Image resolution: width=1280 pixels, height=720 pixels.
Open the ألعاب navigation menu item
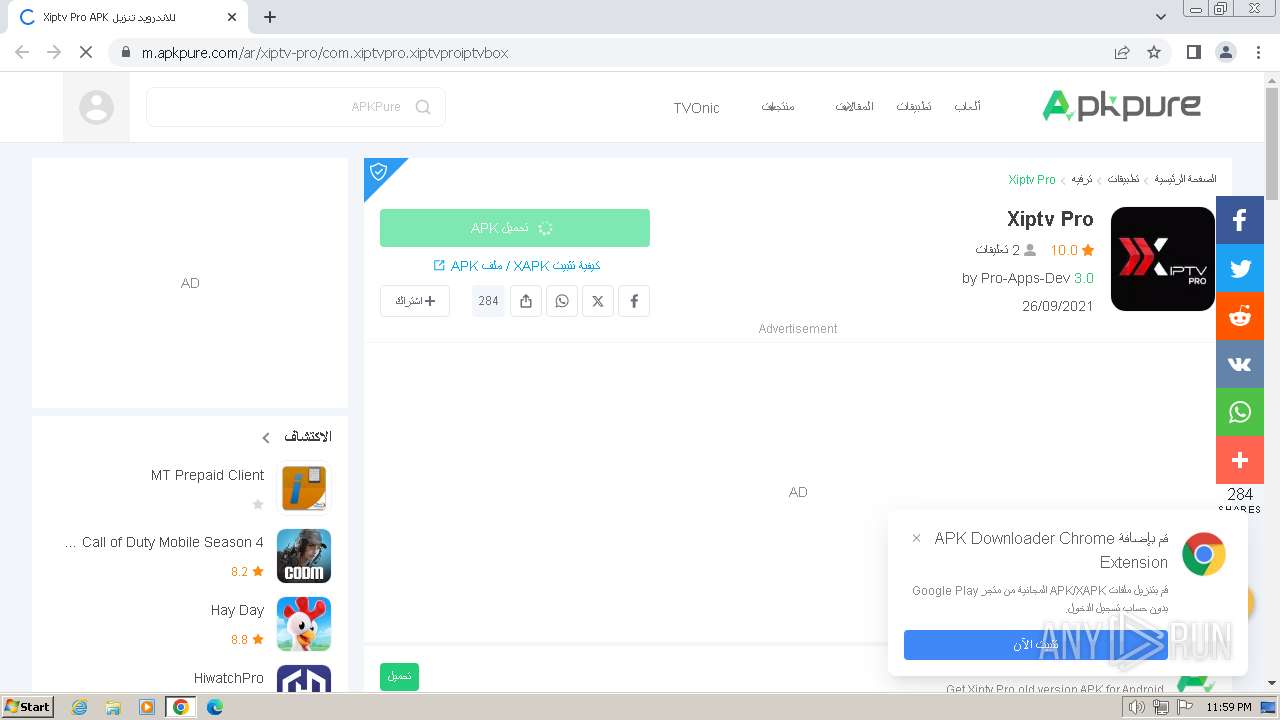(967, 106)
